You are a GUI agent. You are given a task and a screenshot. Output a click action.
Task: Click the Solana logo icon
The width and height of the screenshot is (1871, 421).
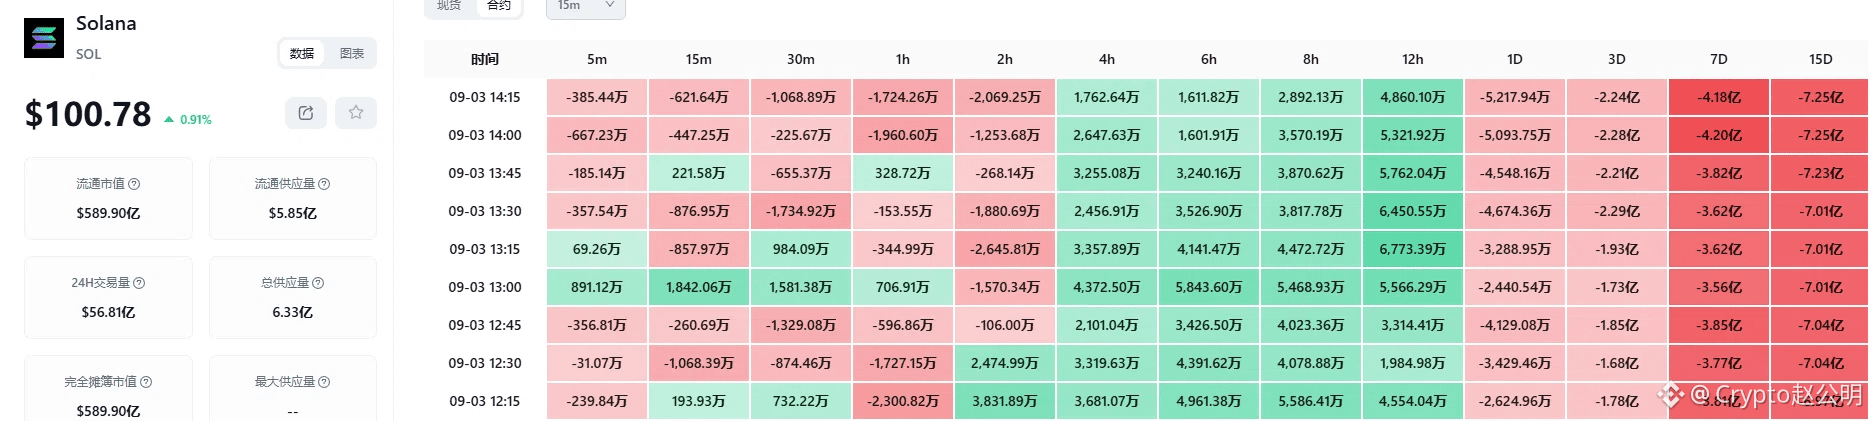click(x=44, y=38)
